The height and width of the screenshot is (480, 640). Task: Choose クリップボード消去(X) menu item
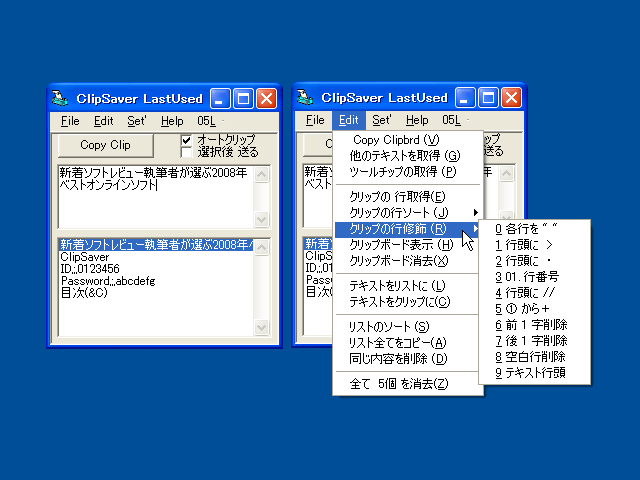click(x=407, y=261)
